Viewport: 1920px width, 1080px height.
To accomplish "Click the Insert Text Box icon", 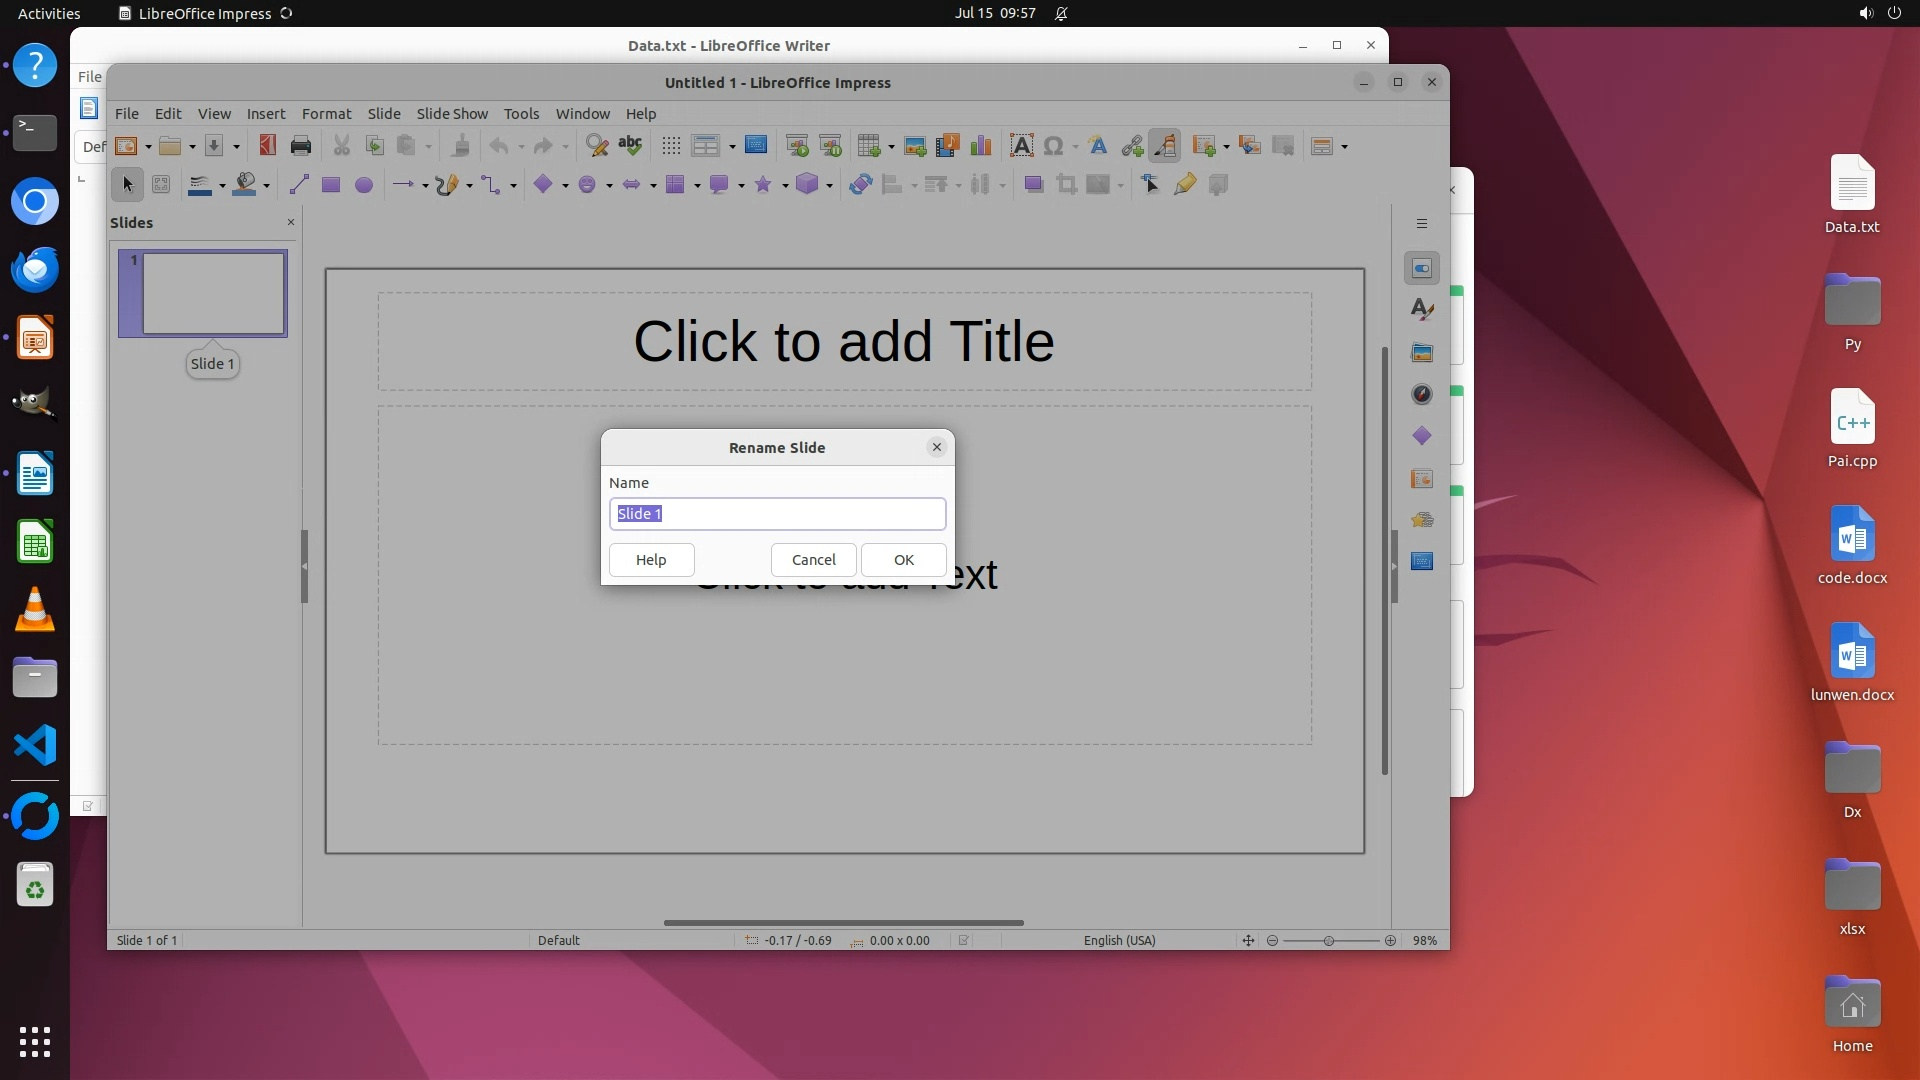I will [x=1021, y=146].
